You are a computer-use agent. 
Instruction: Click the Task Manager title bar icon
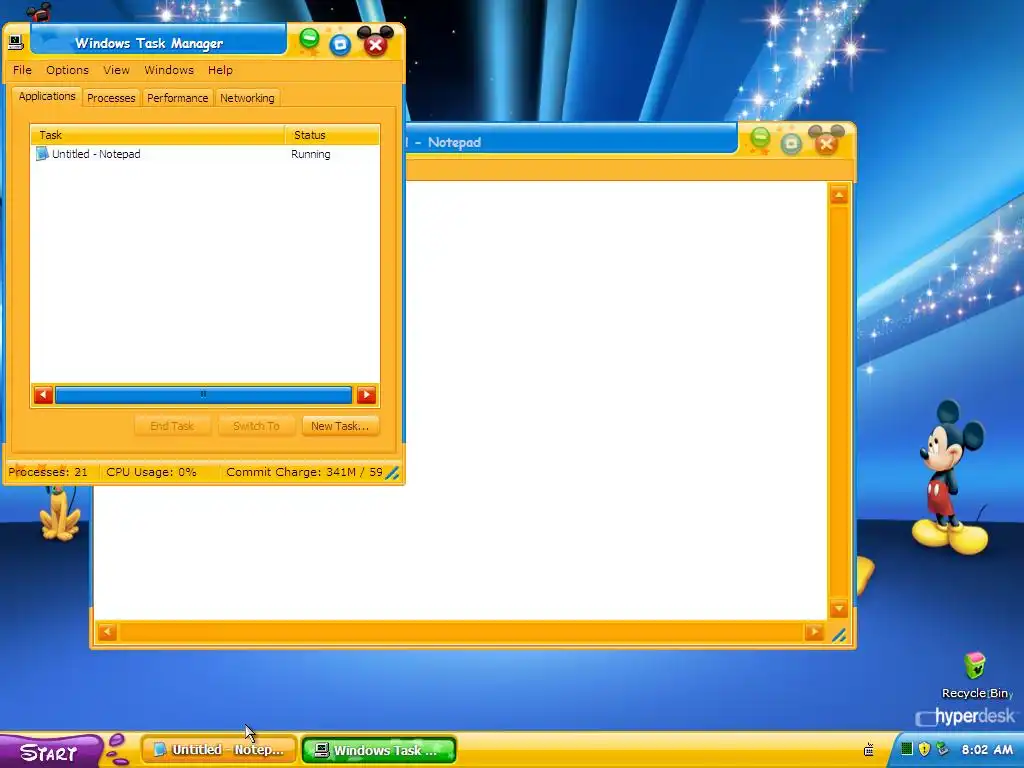click(x=16, y=43)
